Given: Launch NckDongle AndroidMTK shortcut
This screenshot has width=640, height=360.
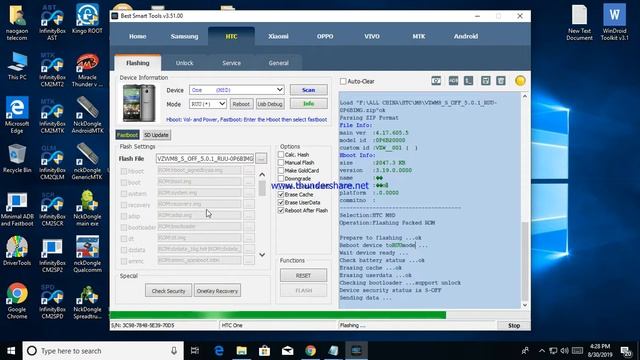Looking at the screenshot, I should pyautogui.click(x=87, y=115).
